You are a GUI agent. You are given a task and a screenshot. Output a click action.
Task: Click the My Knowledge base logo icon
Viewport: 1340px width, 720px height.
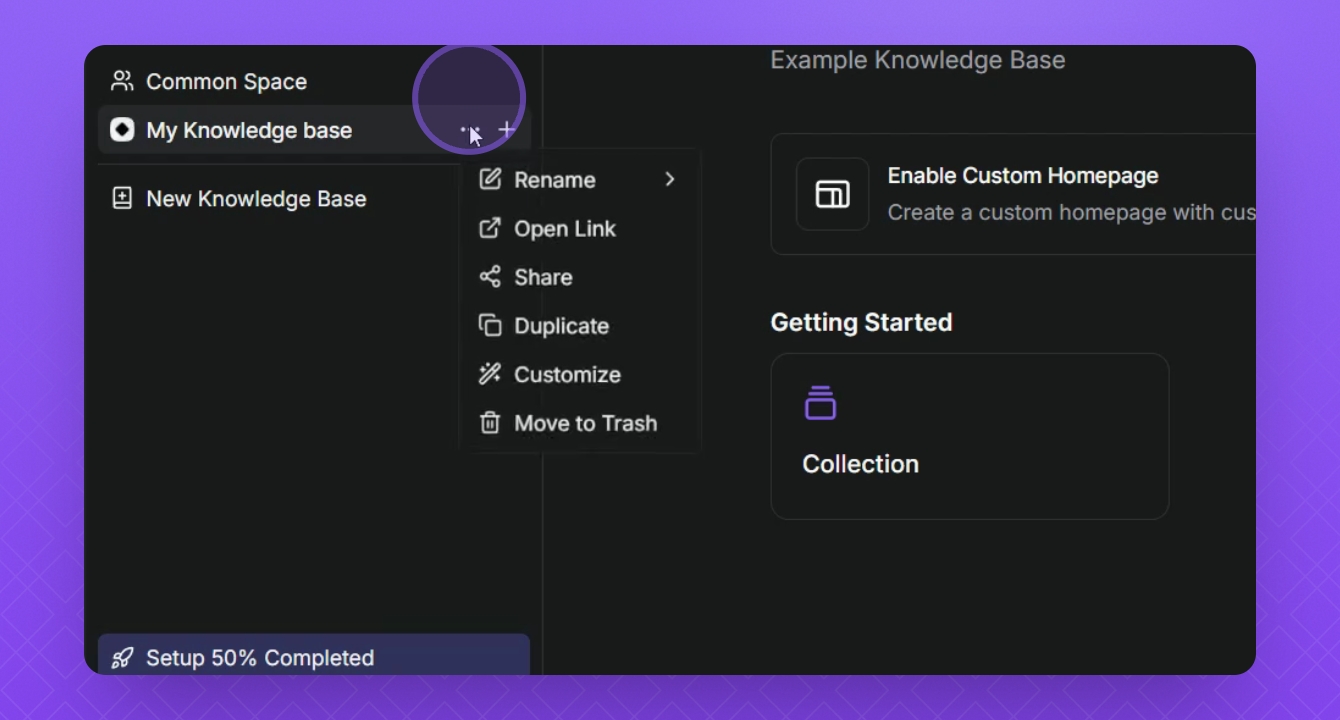tap(122, 130)
